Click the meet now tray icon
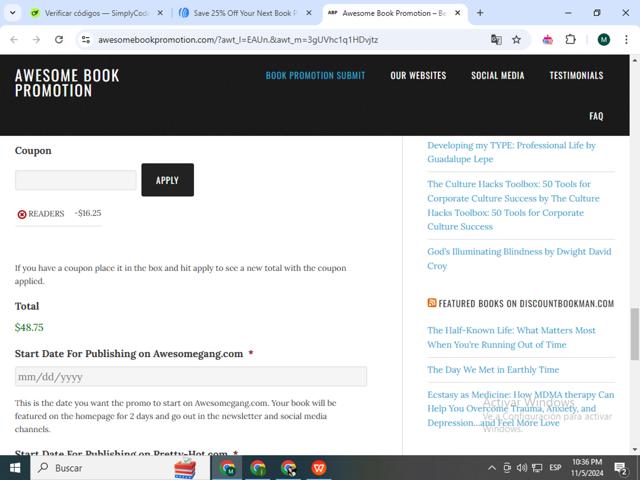 [507, 468]
